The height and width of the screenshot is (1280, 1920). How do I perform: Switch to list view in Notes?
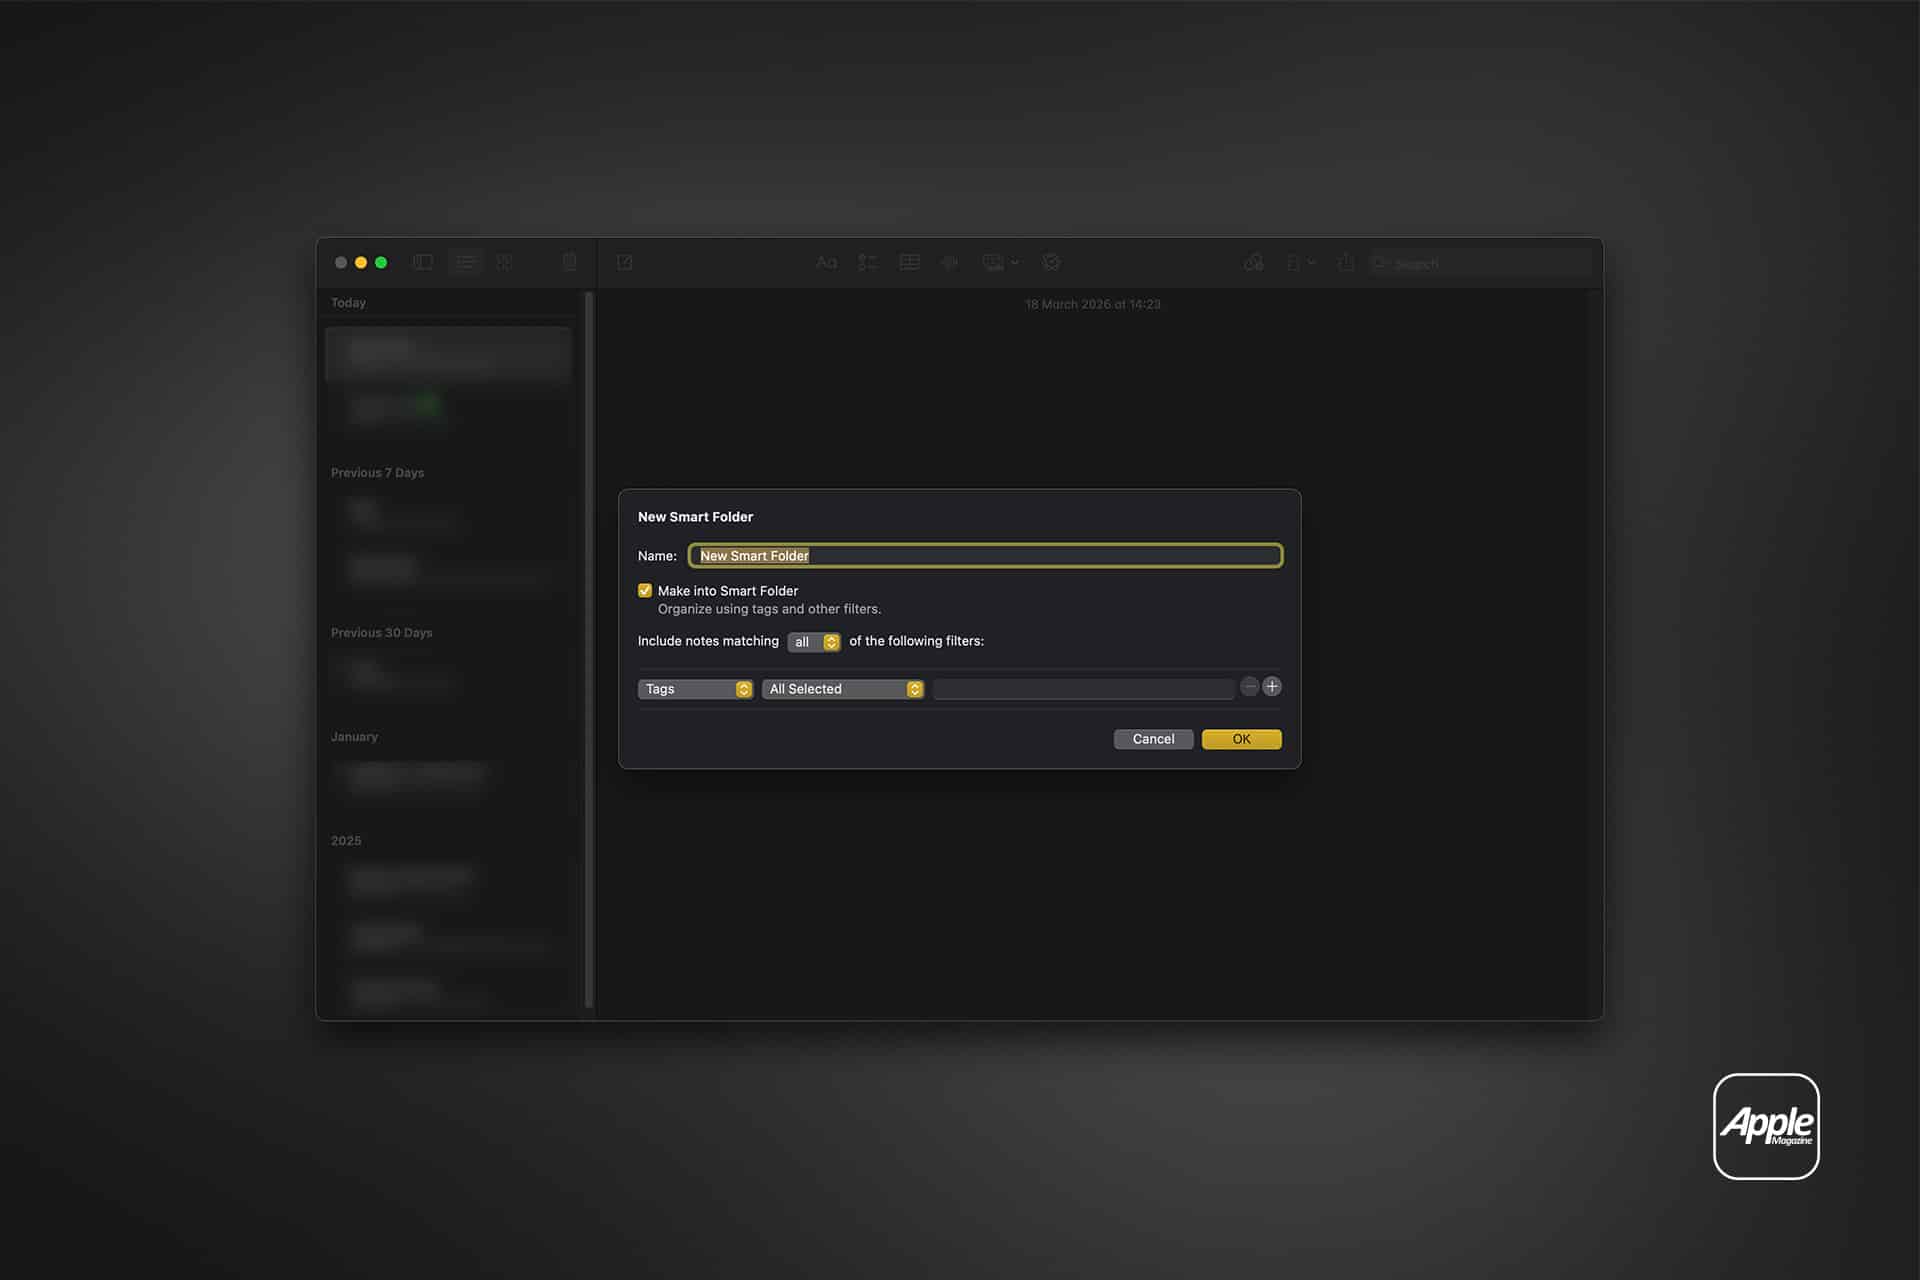coord(465,262)
